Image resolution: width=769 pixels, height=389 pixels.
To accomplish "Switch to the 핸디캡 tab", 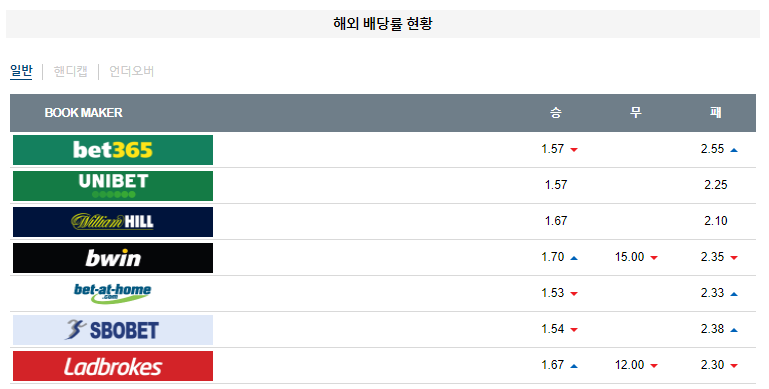I will (71, 71).
